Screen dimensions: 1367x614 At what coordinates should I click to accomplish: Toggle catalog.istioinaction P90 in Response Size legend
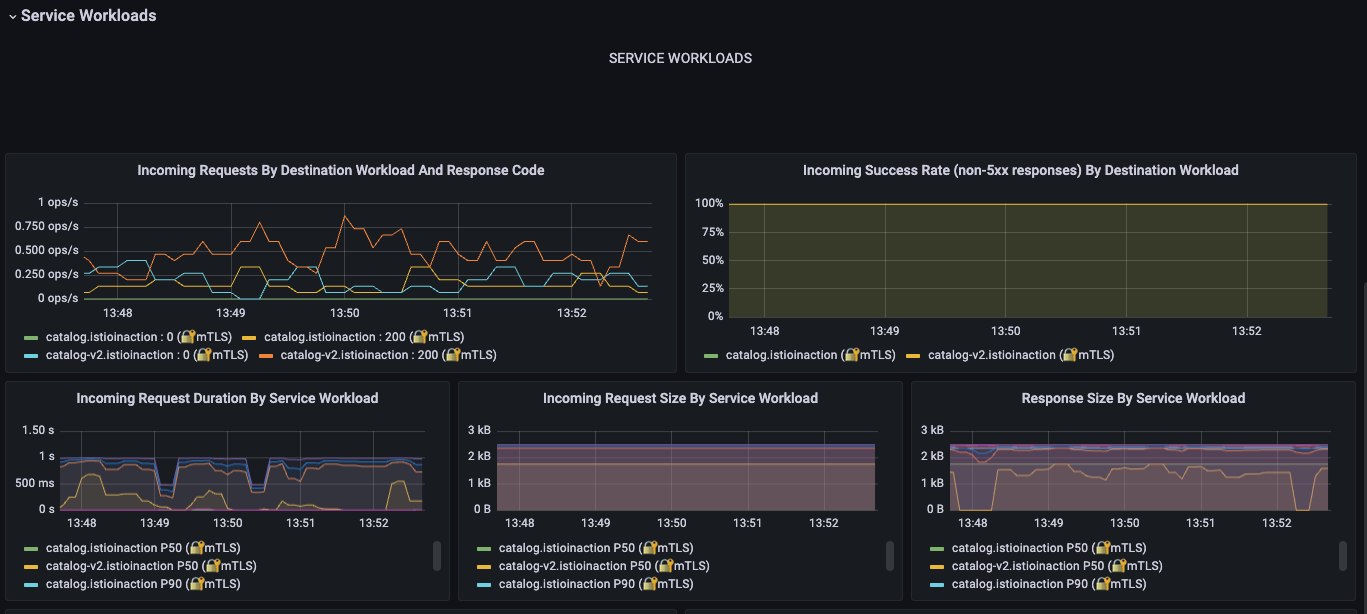[x=1049, y=584]
